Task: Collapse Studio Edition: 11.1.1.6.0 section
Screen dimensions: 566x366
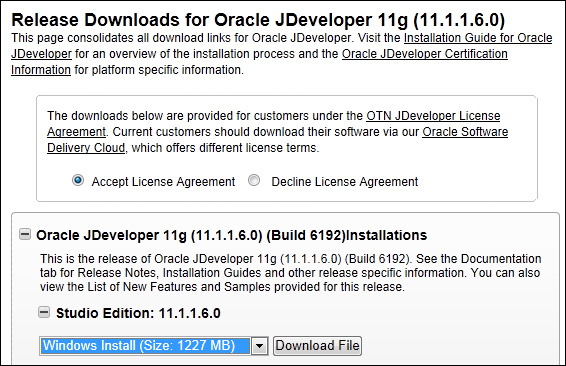Action: [x=44, y=312]
